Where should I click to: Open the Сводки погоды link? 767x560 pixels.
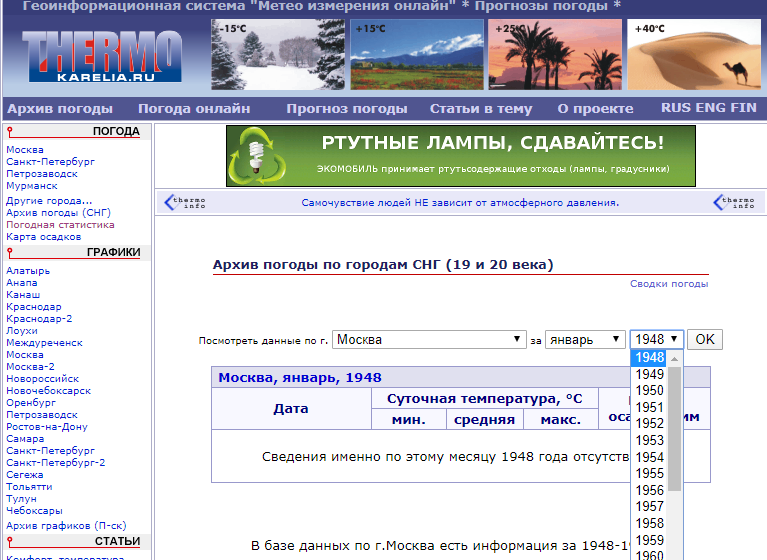669,284
